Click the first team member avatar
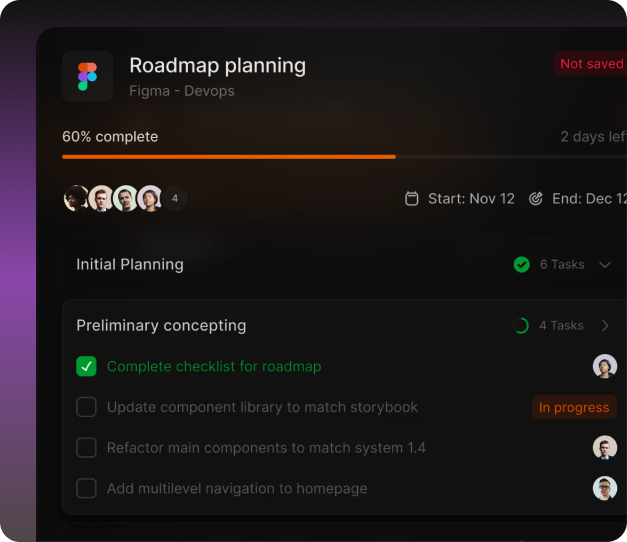Viewport: 627px width, 542px height. pos(76,198)
